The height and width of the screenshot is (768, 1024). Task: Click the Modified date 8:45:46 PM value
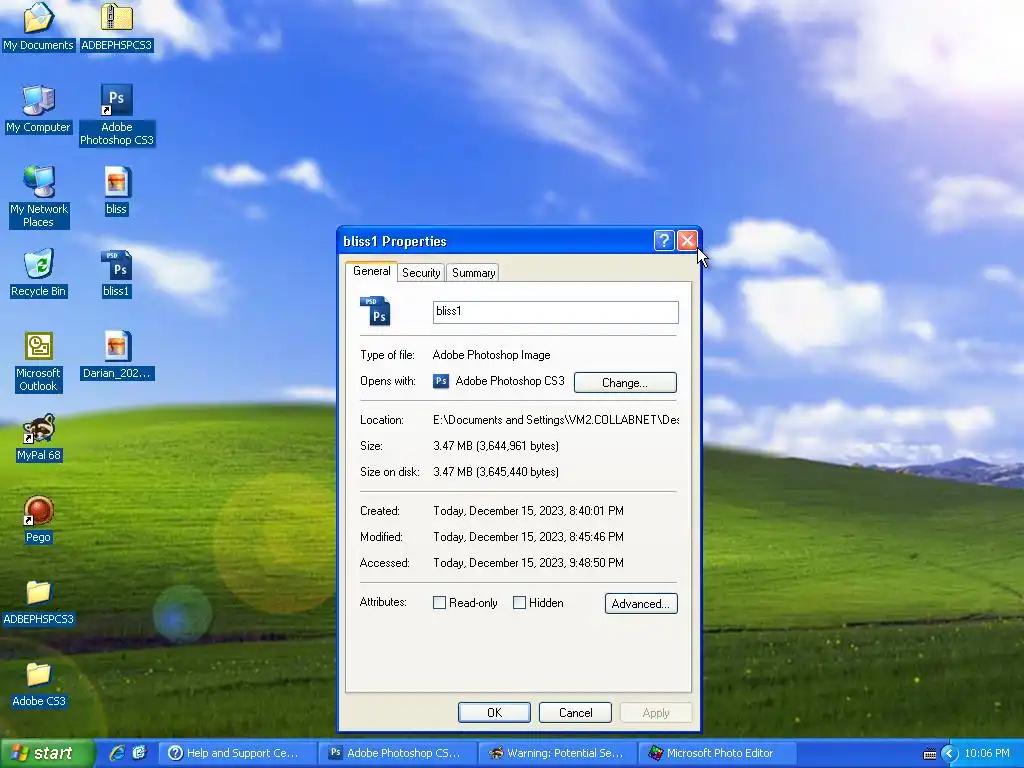point(528,537)
